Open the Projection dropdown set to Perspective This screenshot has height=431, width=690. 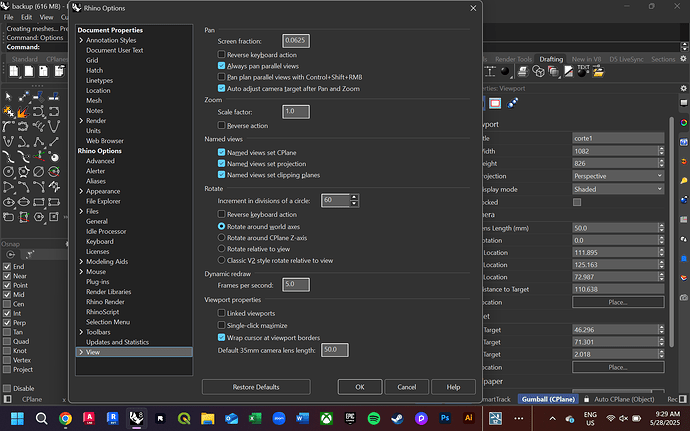(x=618, y=176)
